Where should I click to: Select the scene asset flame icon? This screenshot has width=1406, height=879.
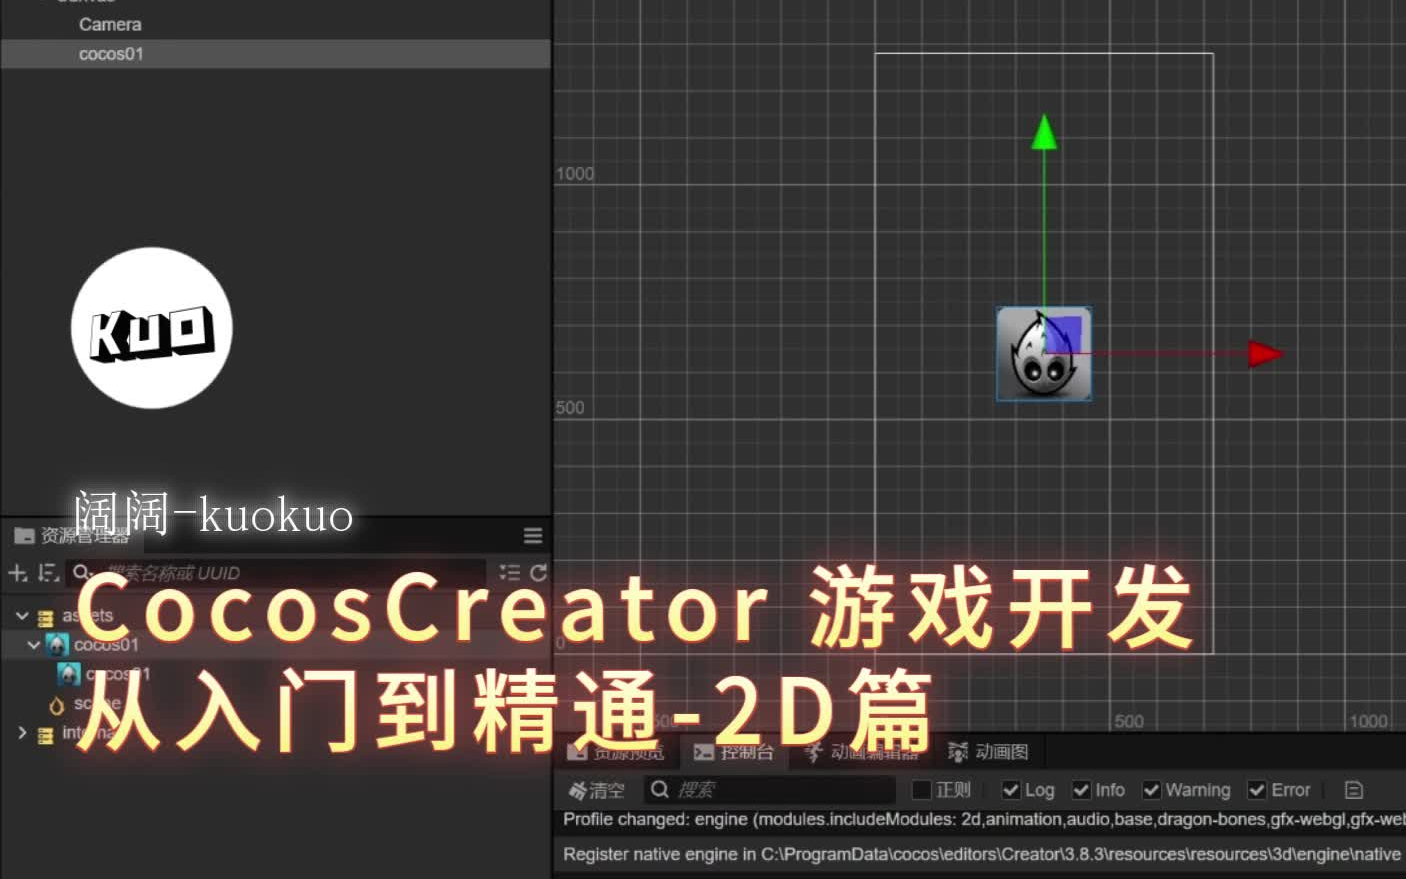pyautogui.click(x=57, y=706)
